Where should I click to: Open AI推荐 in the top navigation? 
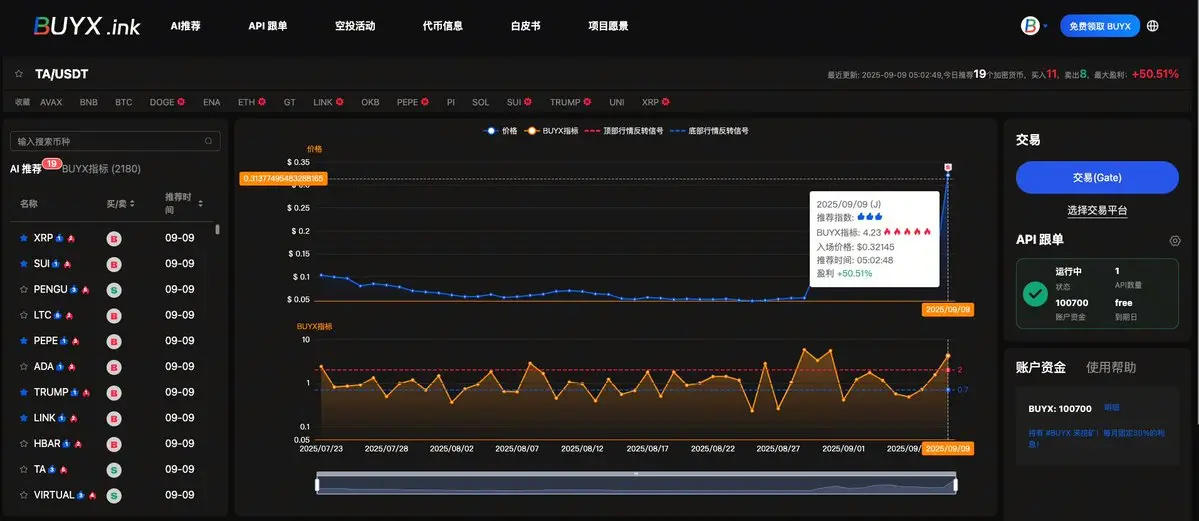tap(186, 26)
